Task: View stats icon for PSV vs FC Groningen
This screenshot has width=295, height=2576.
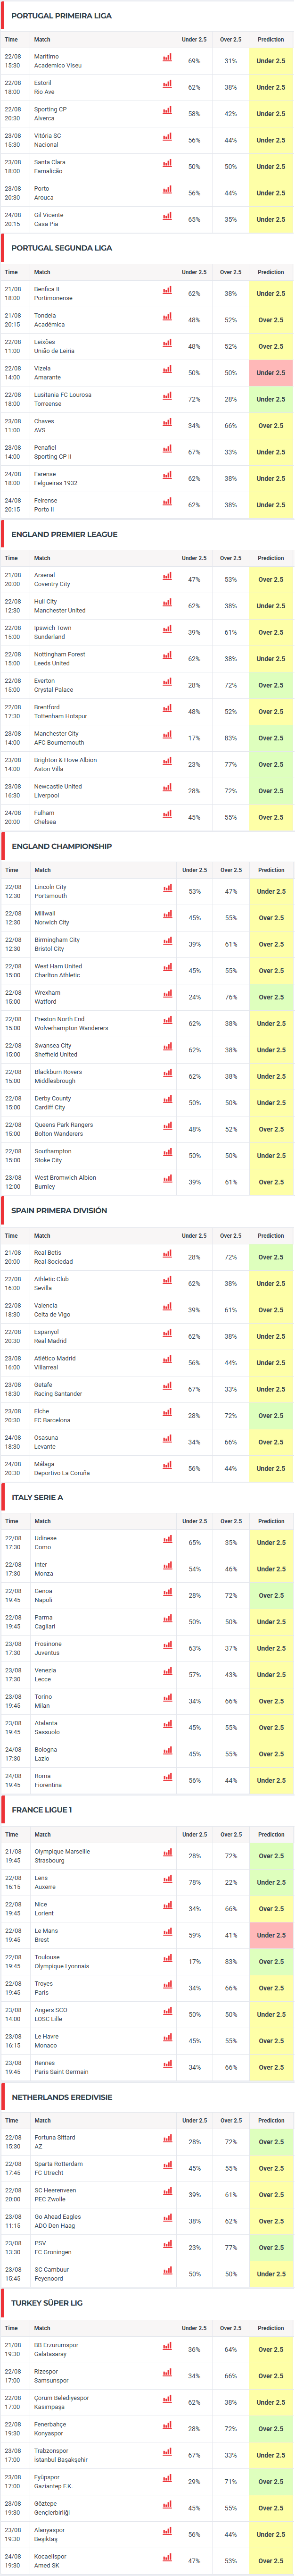Action: tap(167, 2244)
